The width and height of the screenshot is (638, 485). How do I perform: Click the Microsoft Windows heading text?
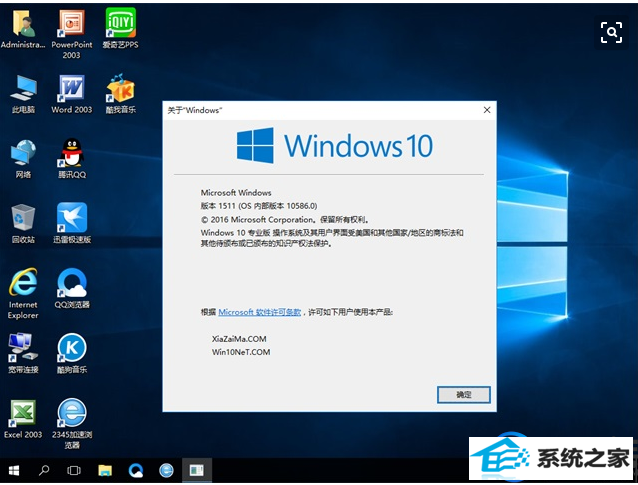pos(236,192)
